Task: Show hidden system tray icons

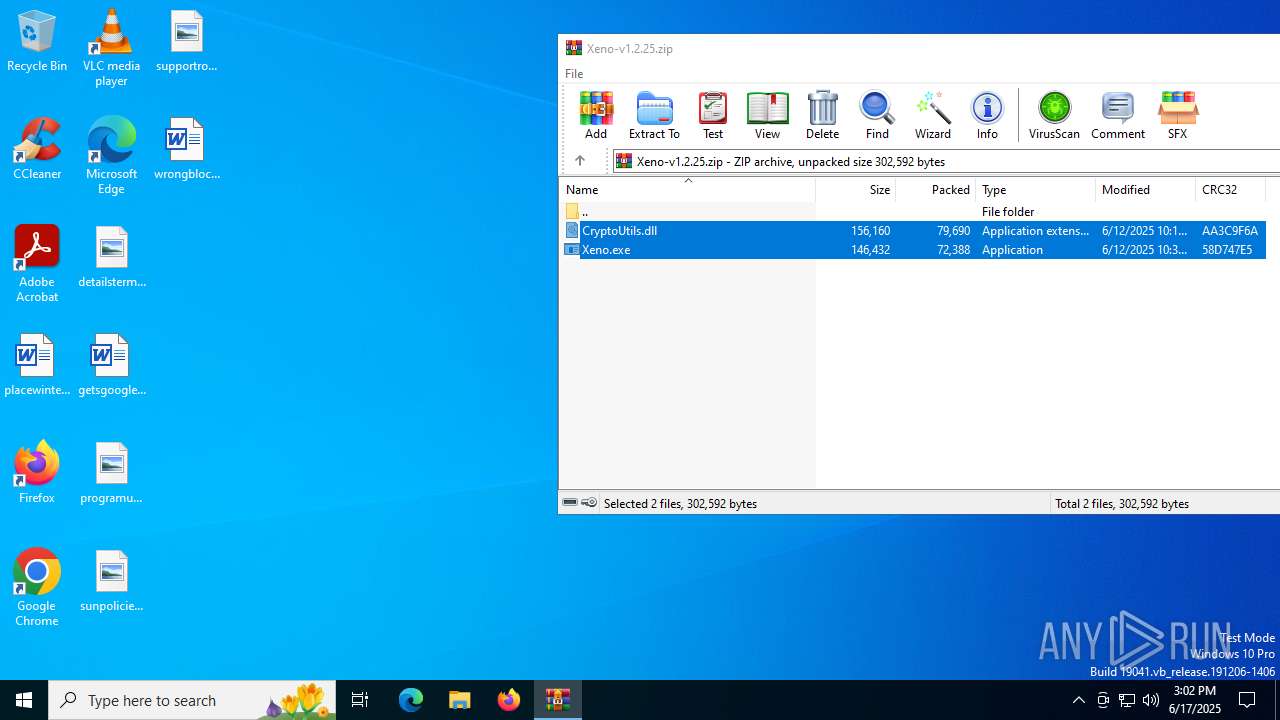Action: 1078,700
